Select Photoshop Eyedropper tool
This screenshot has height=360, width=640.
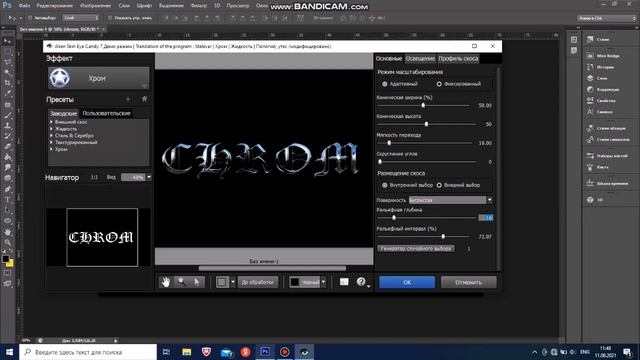pyautogui.click(x=7, y=94)
